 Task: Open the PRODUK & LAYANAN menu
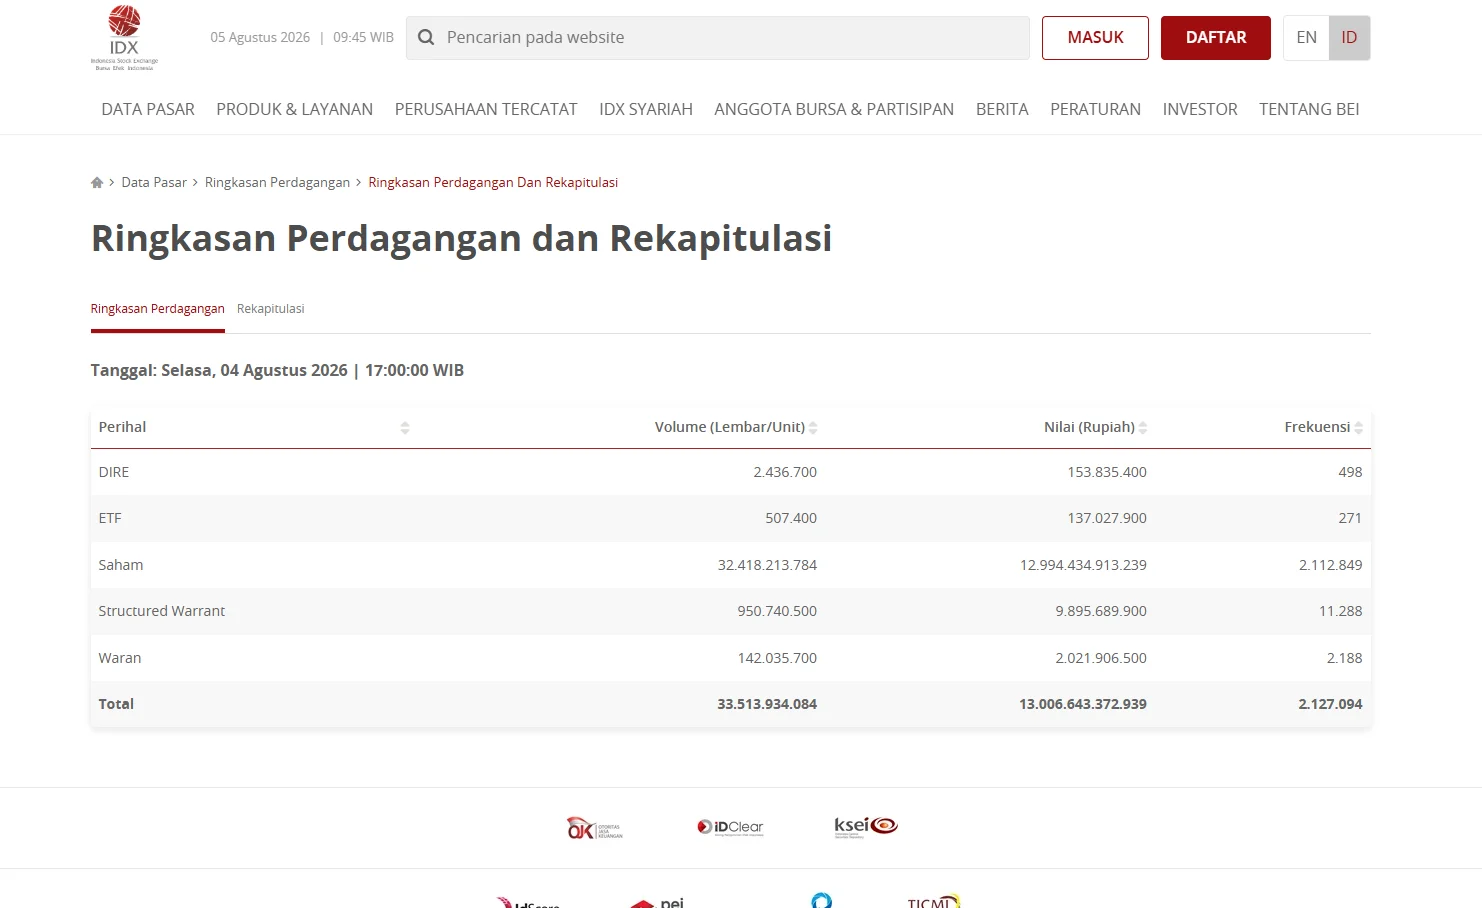tap(295, 109)
